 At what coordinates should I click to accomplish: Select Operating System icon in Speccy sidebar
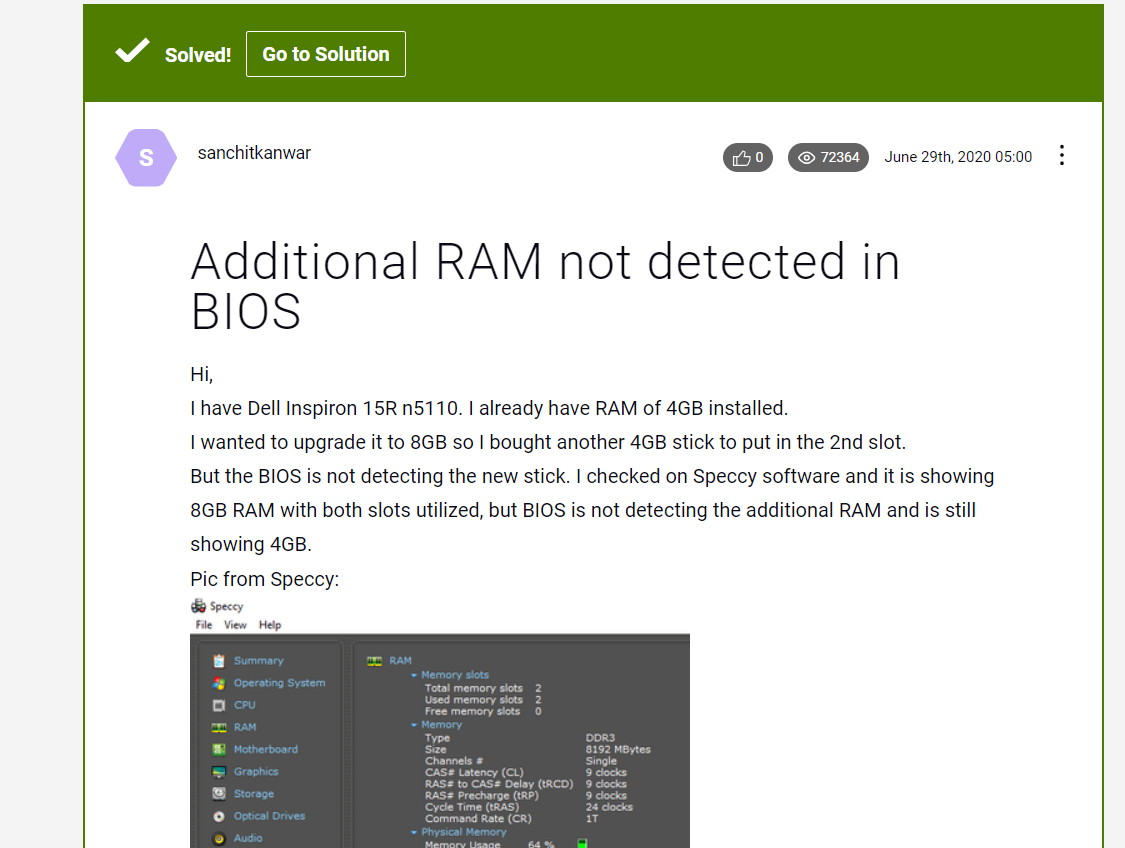pyautogui.click(x=219, y=683)
